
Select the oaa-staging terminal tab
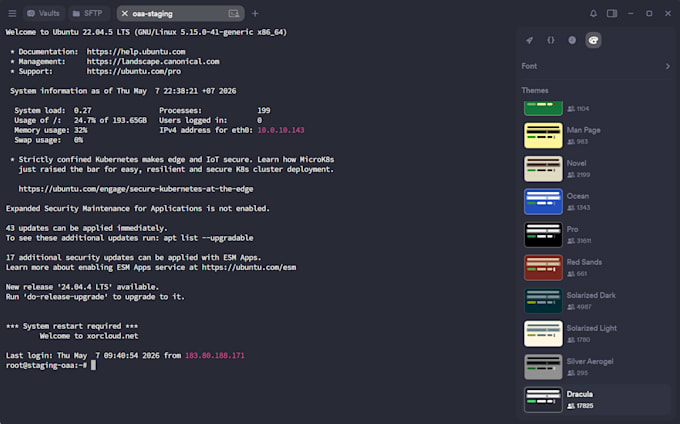point(180,13)
